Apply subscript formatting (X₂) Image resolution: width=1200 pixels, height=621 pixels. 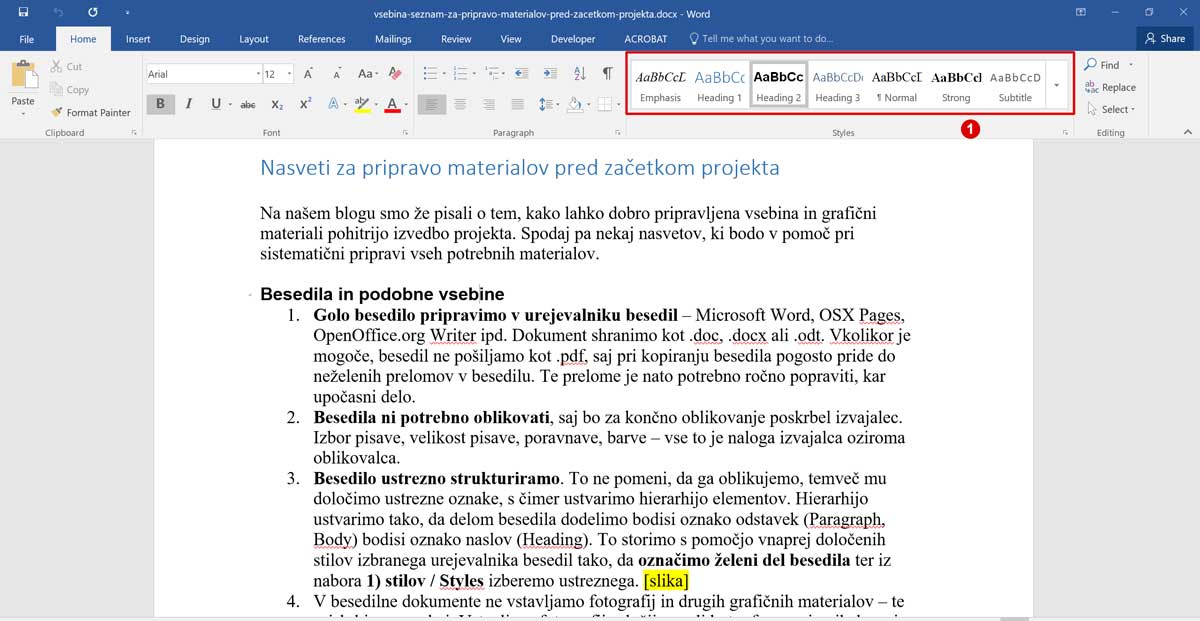(277, 104)
